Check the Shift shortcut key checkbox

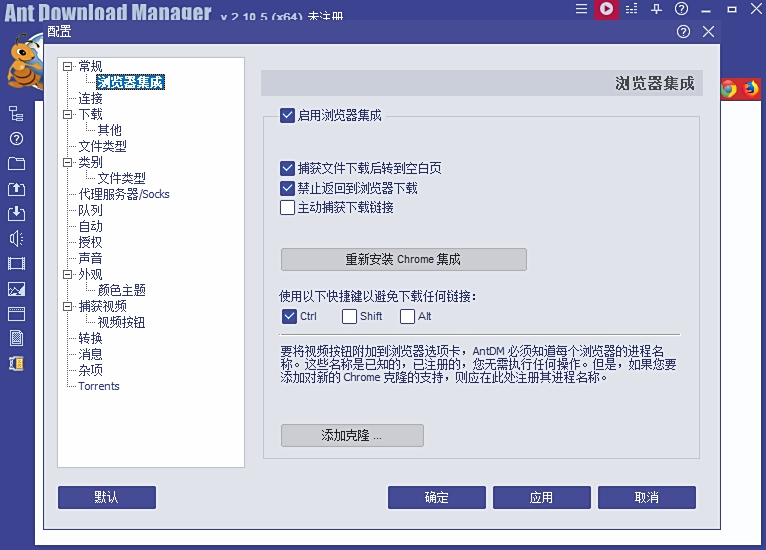(349, 317)
